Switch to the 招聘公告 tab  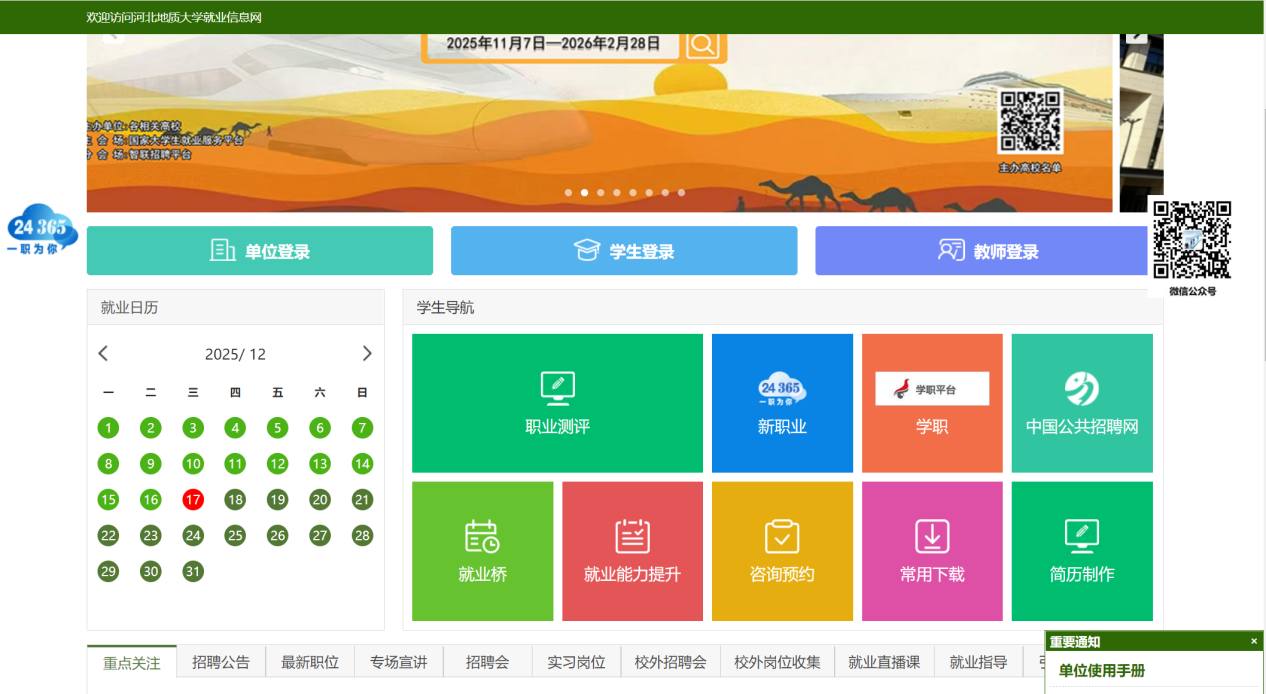[x=221, y=662]
